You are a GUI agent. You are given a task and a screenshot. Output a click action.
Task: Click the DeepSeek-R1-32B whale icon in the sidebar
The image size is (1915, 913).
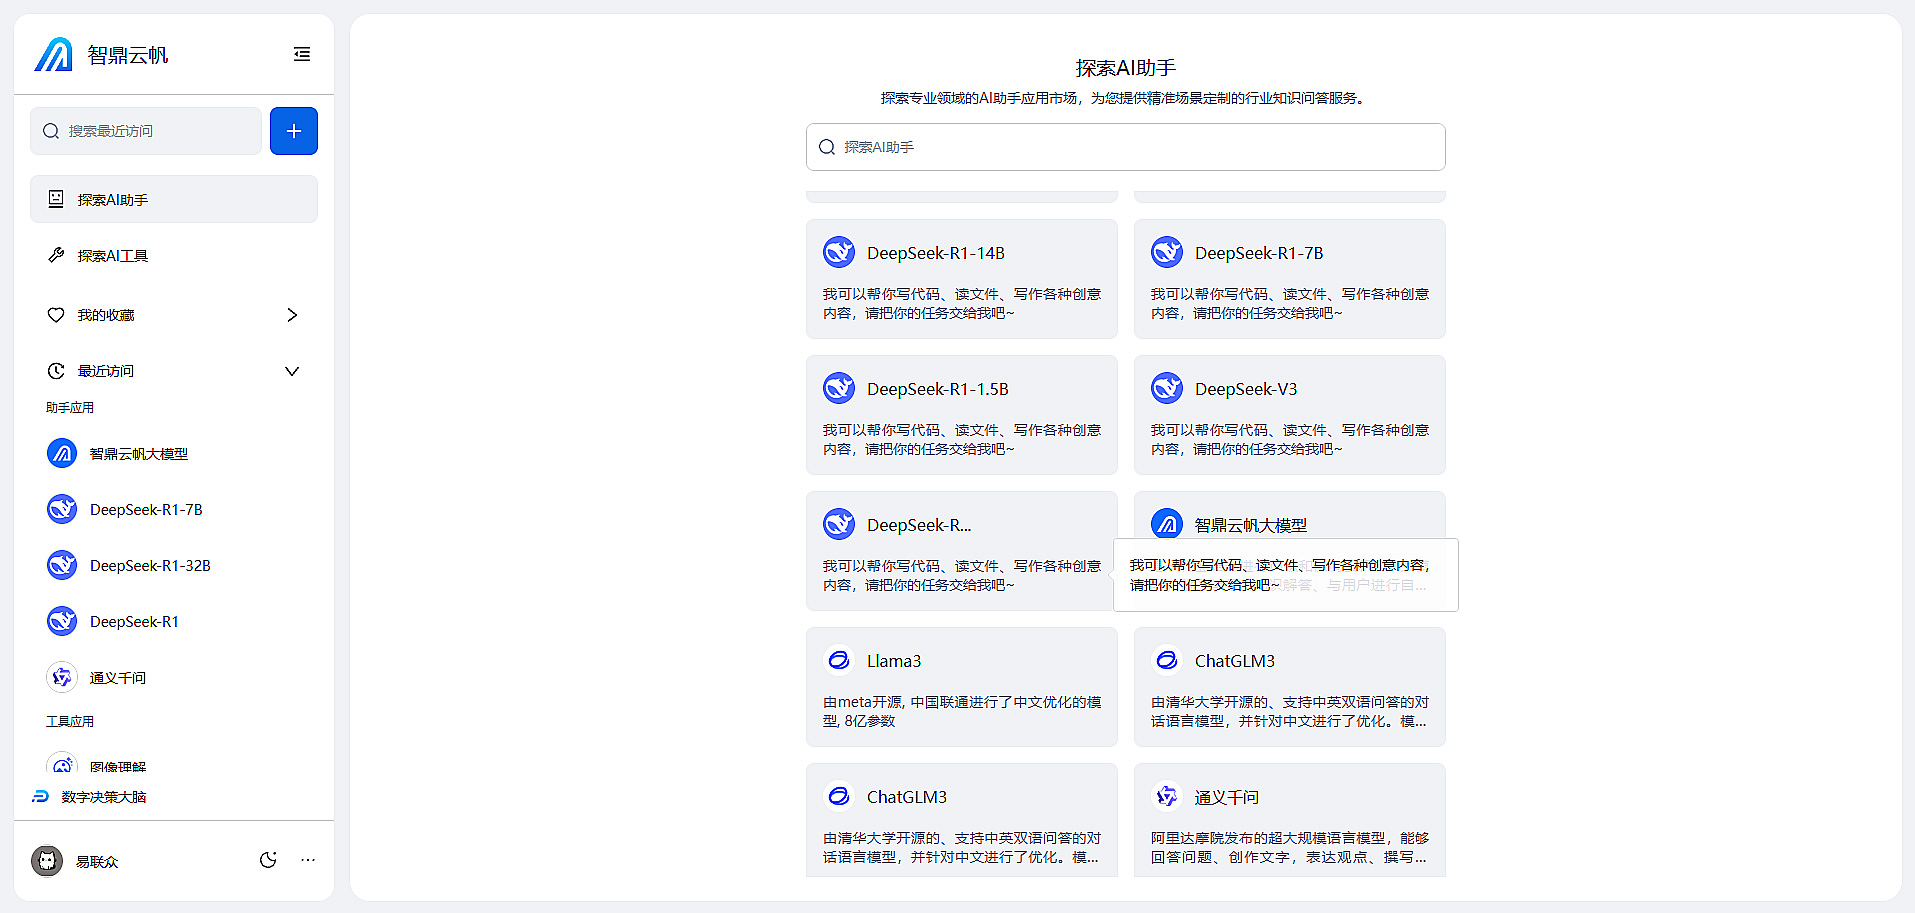pos(62,565)
